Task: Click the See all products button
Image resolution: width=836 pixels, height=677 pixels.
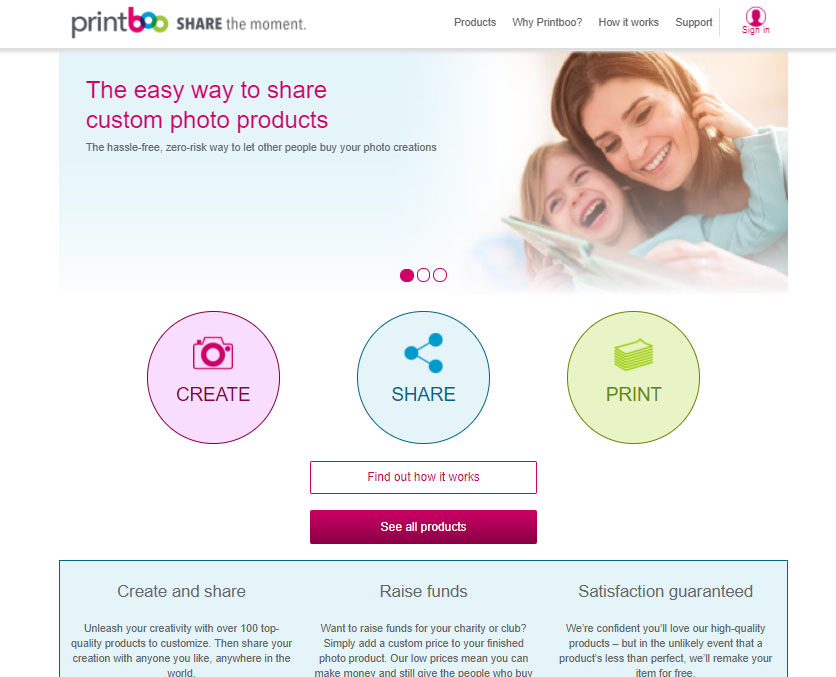Action: click(423, 527)
